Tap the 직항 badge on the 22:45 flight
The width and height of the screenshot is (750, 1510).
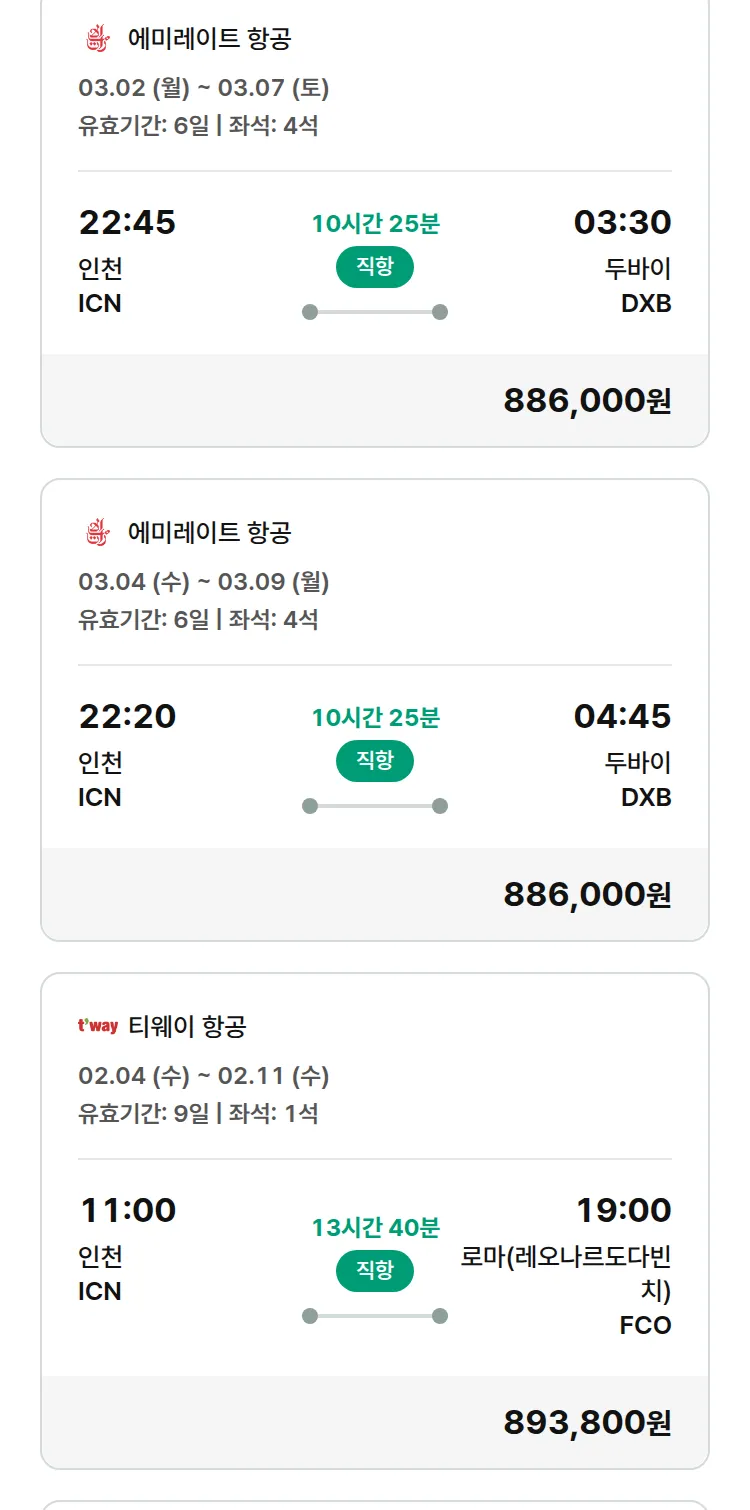pos(374,267)
